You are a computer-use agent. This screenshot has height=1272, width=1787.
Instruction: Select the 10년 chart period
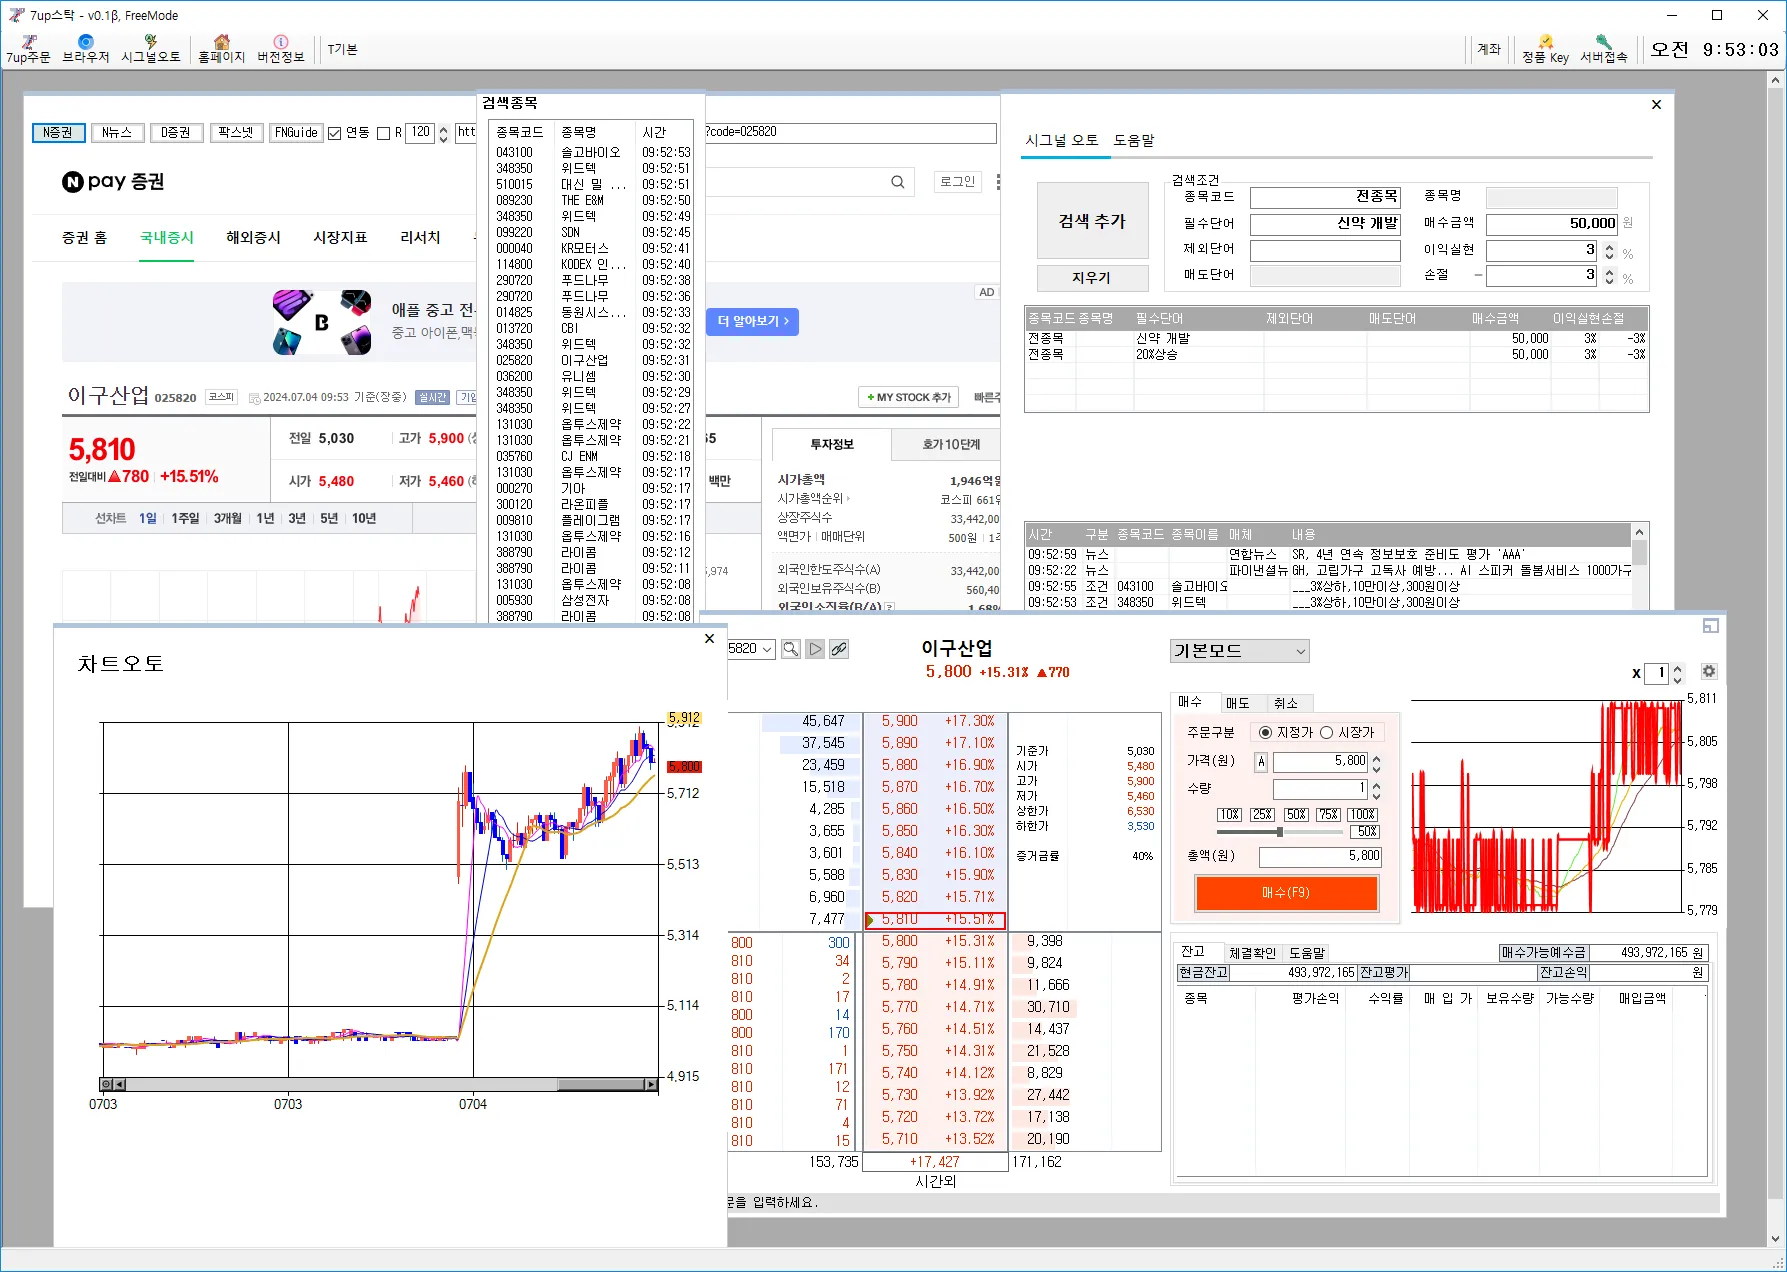tap(364, 518)
